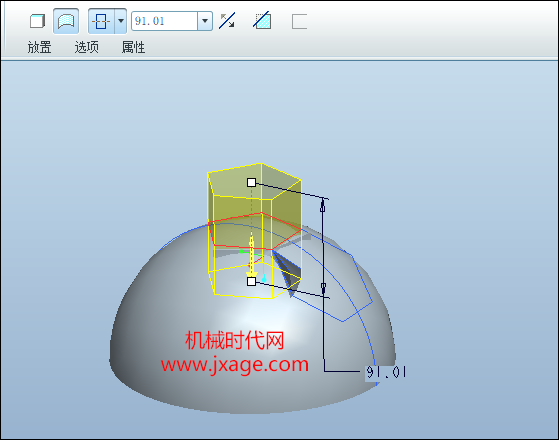Select the extrude as solid icon
559x440 pixels.
[x=37, y=21]
